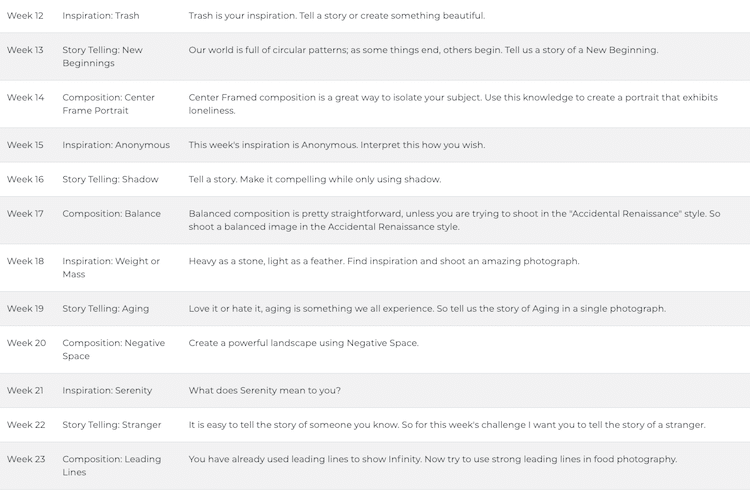
Task: Select the Week 14 row label
Action: click(x=25, y=97)
